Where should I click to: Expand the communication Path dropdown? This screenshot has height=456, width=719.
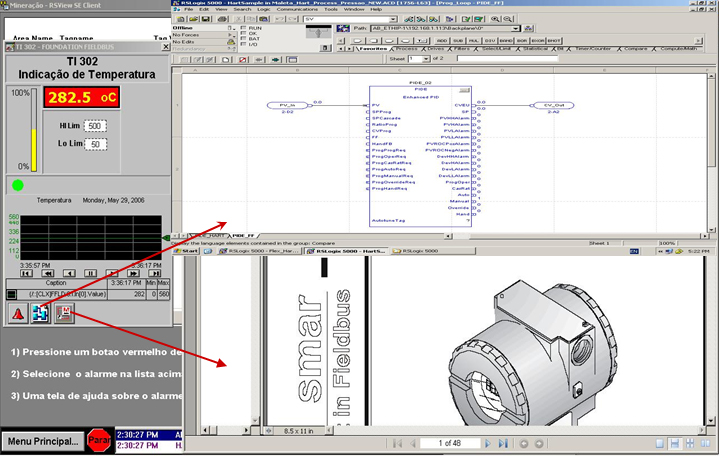coord(516,28)
